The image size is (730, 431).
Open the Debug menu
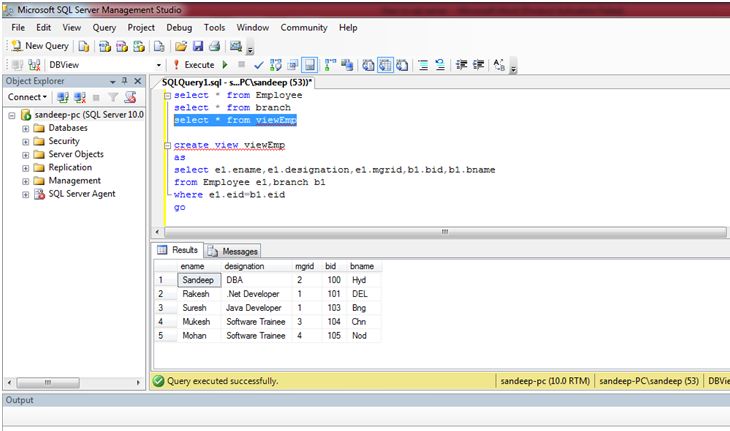tap(179, 27)
